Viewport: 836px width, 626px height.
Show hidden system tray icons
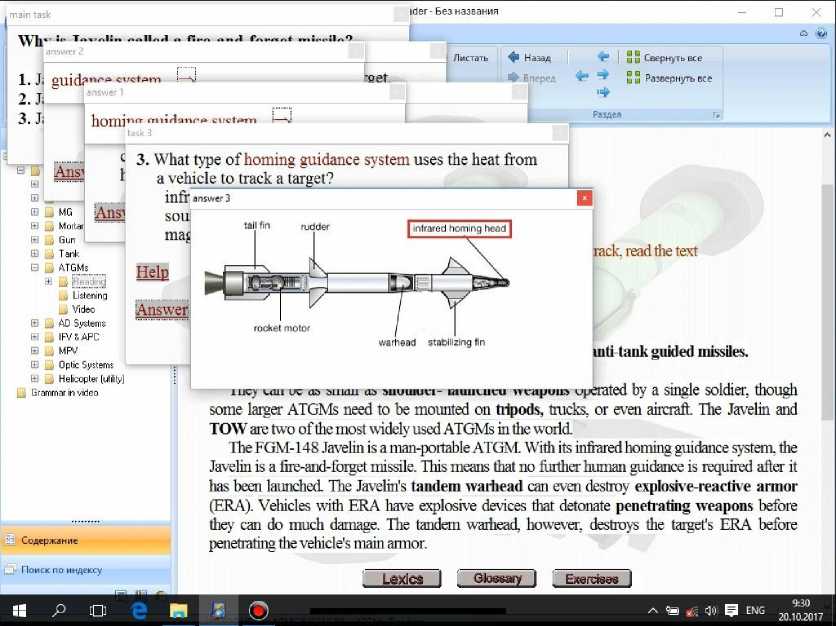[653, 611]
